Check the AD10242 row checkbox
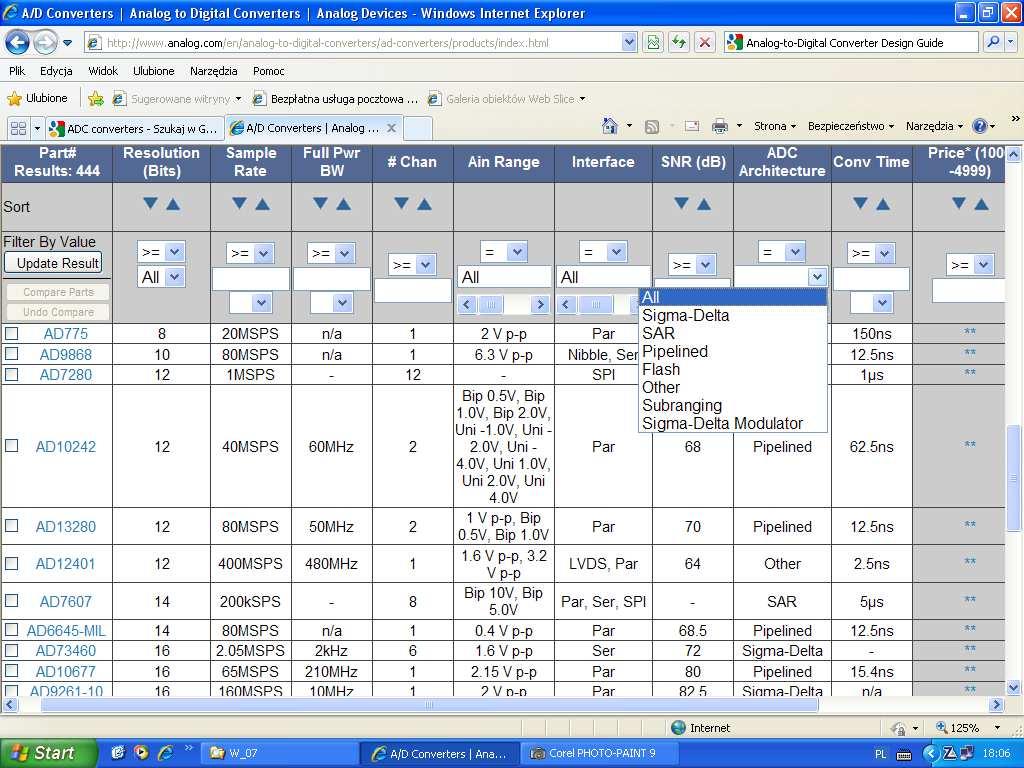The width and height of the screenshot is (1024, 768). click(12, 445)
